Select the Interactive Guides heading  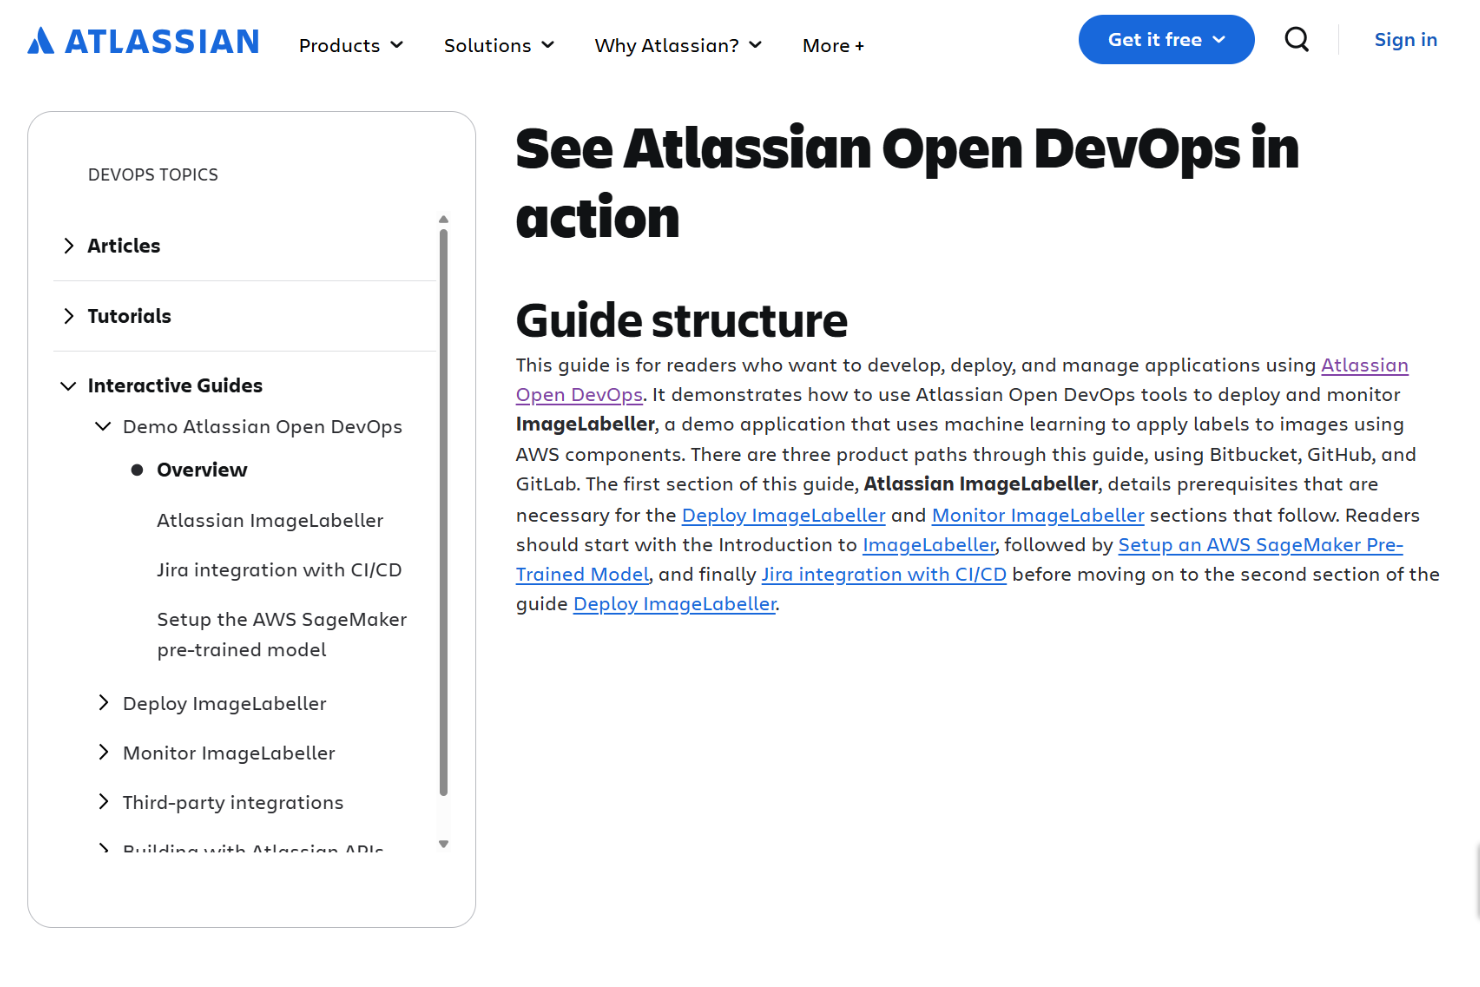(x=175, y=386)
